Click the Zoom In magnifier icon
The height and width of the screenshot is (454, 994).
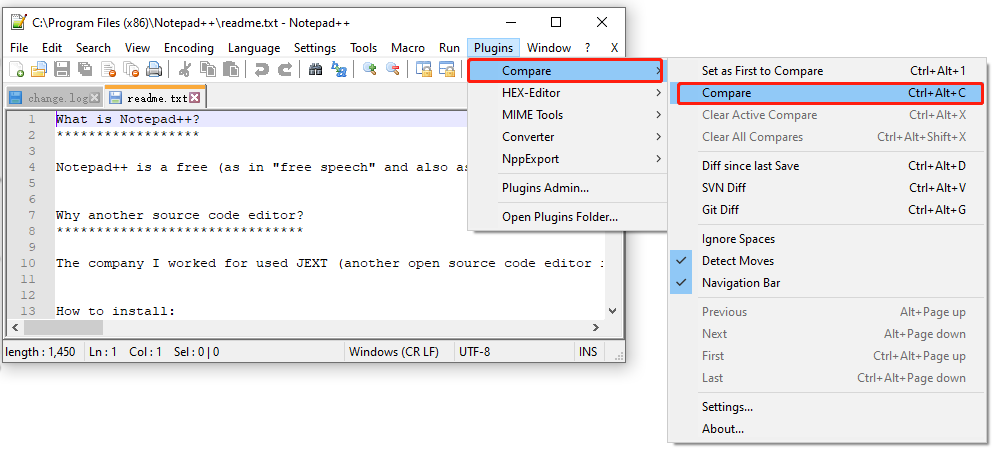(x=370, y=69)
